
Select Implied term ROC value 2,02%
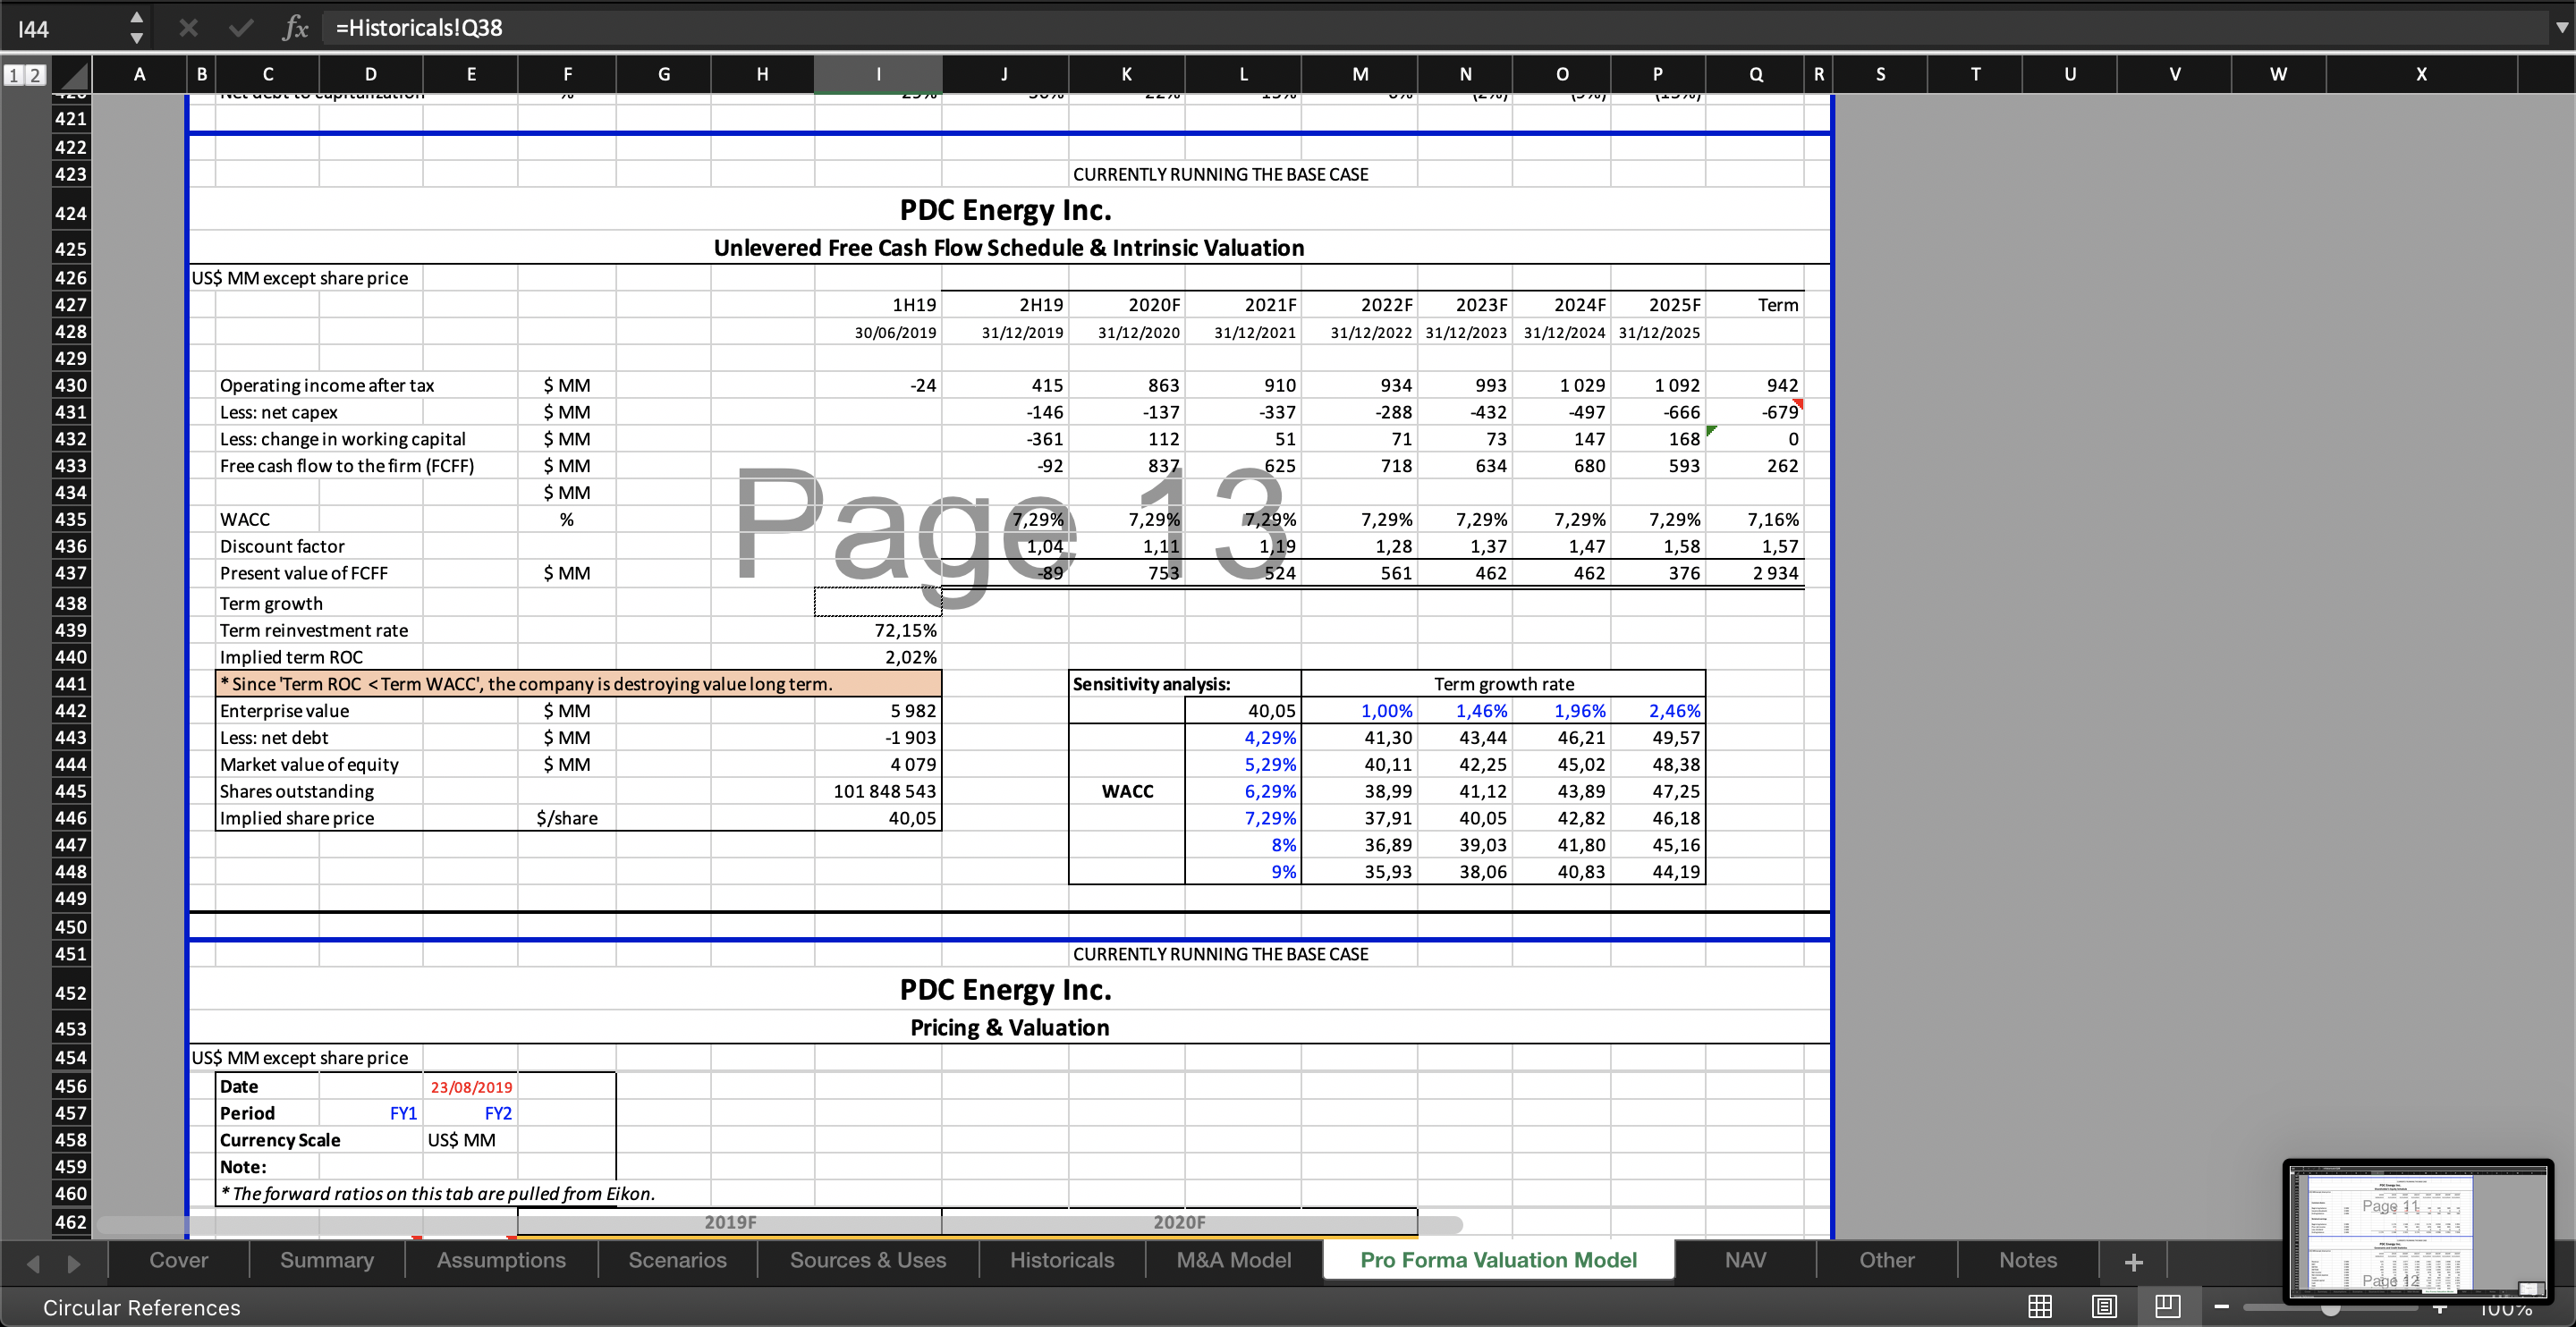[x=878, y=657]
